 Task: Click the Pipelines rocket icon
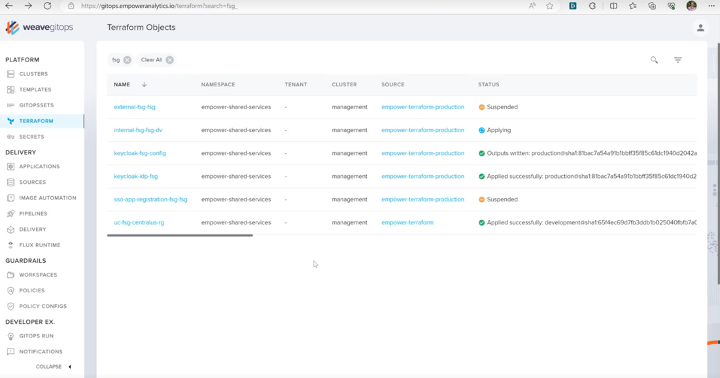(x=11, y=214)
